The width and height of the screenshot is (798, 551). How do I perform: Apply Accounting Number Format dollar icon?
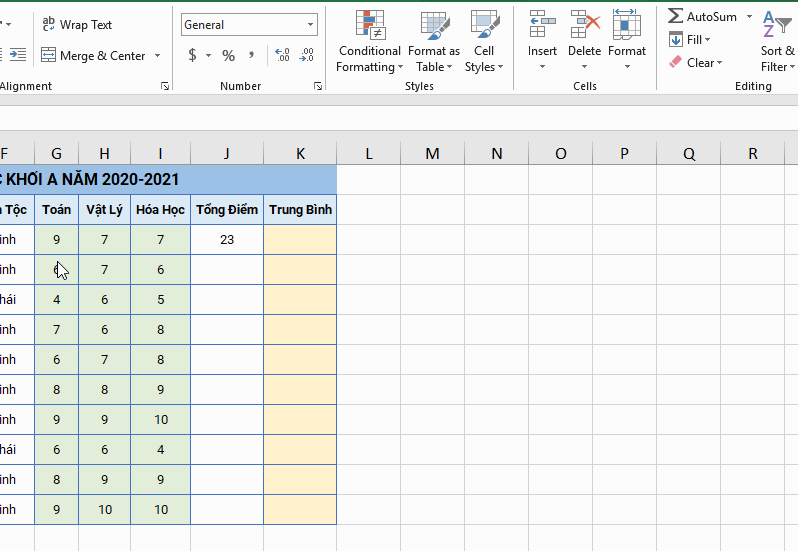click(192, 55)
